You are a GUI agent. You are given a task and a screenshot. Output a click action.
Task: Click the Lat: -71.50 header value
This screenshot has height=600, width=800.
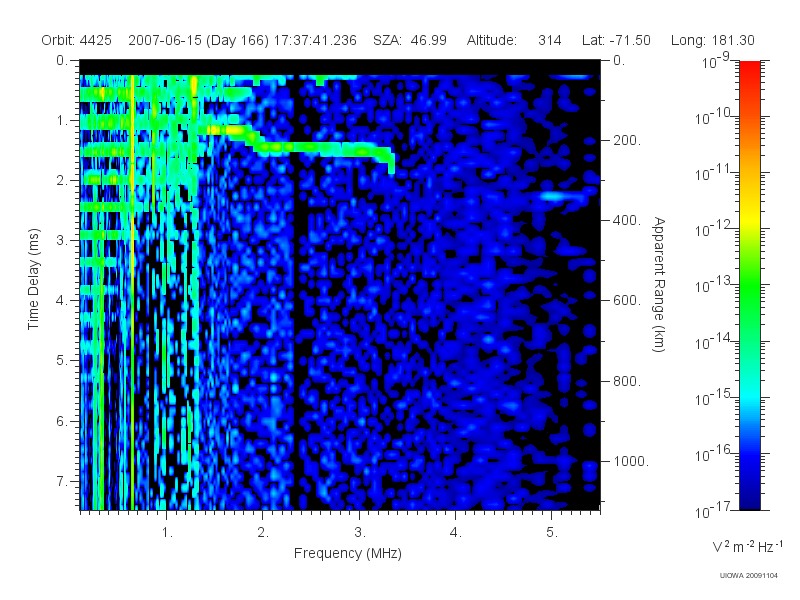click(x=616, y=40)
